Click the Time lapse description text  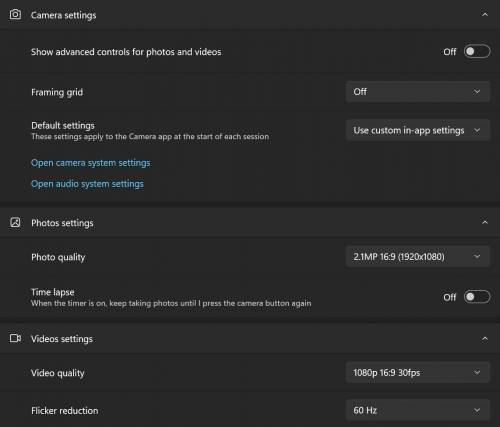171,303
